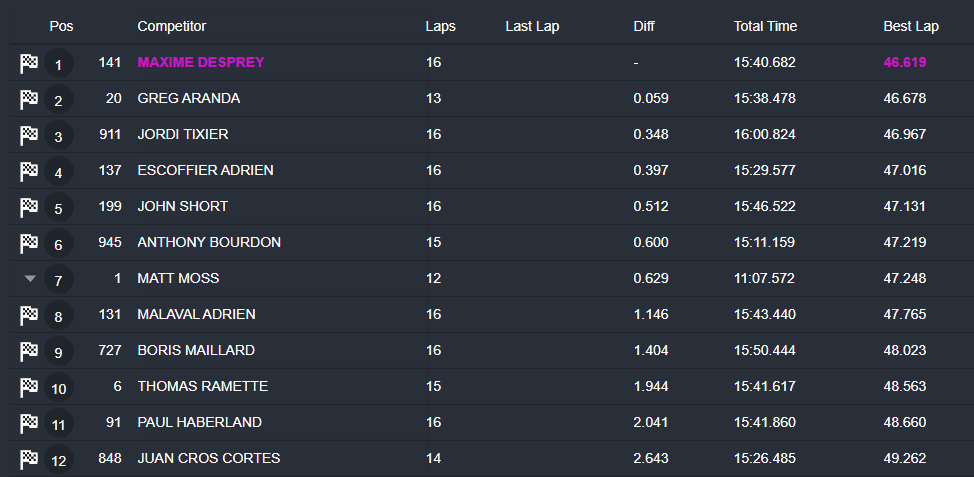
Task: Click the Diff column header
Action: [644, 26]
